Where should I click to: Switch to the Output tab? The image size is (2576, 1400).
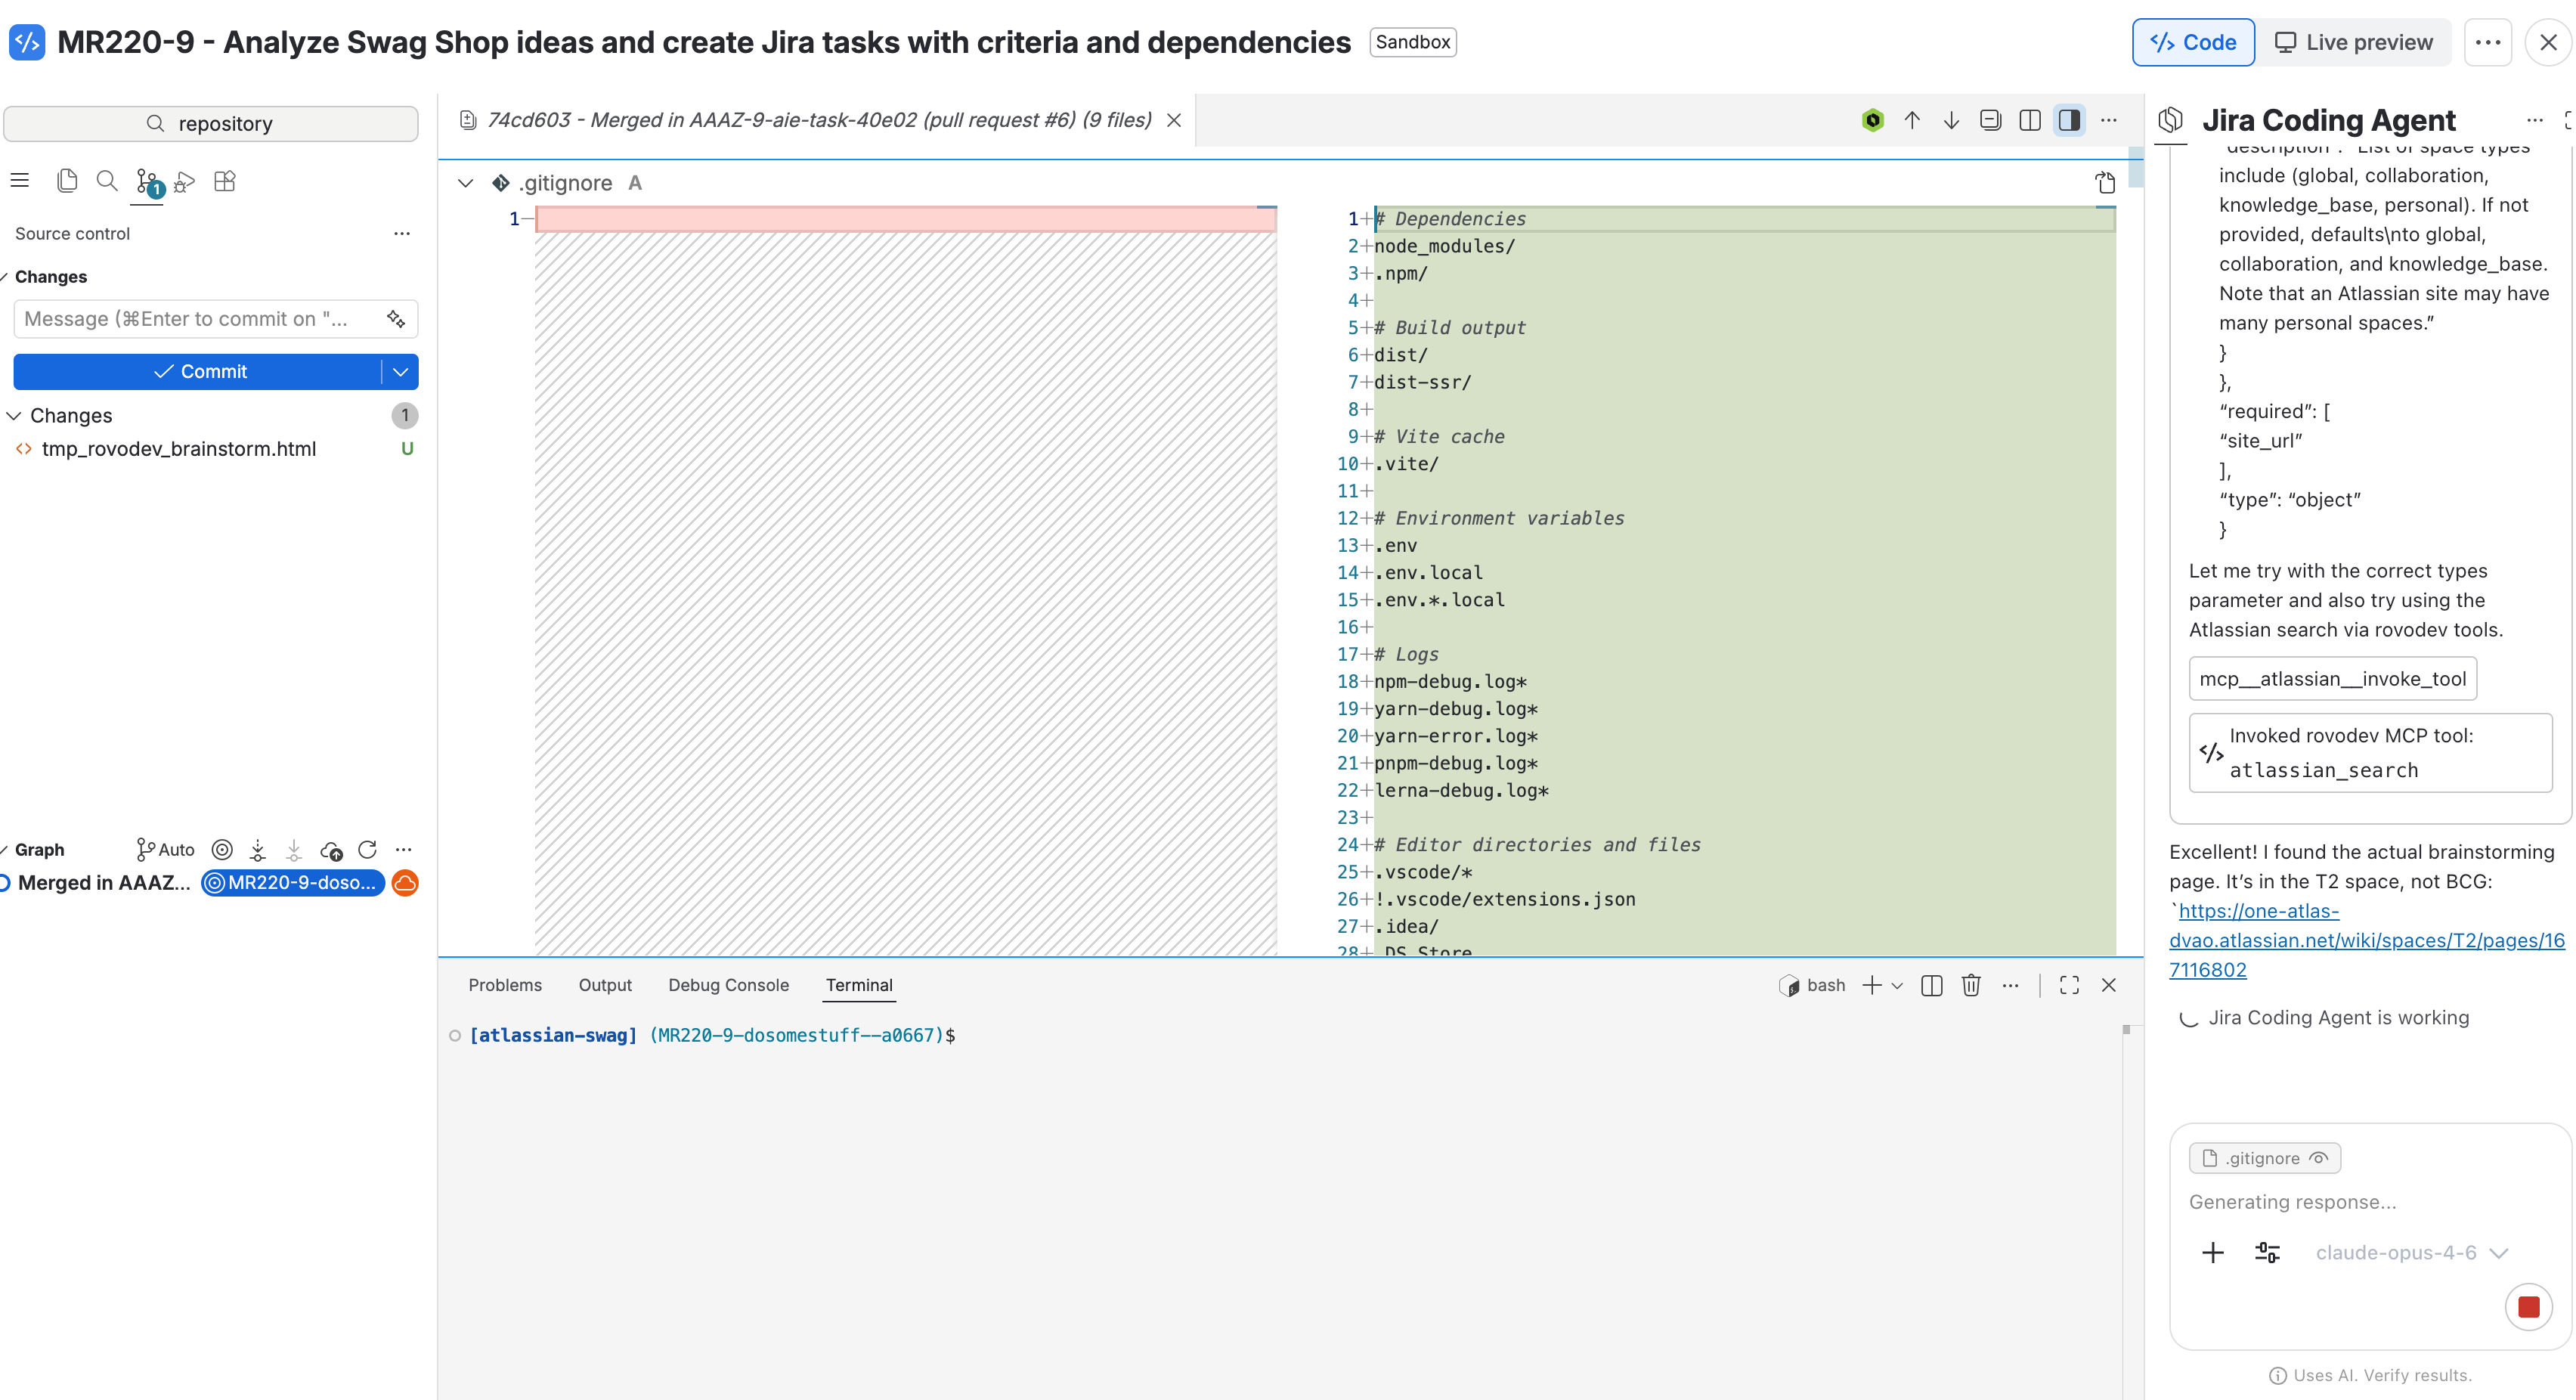[x=605, y=985]
